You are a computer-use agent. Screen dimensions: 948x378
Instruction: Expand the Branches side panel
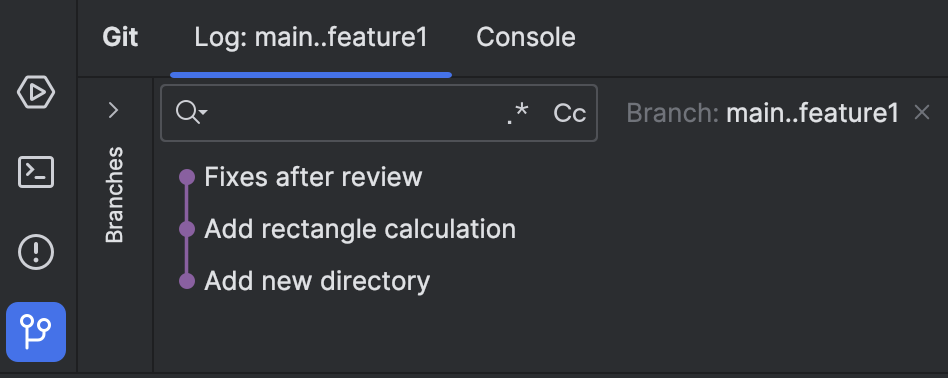pos(113,110)
